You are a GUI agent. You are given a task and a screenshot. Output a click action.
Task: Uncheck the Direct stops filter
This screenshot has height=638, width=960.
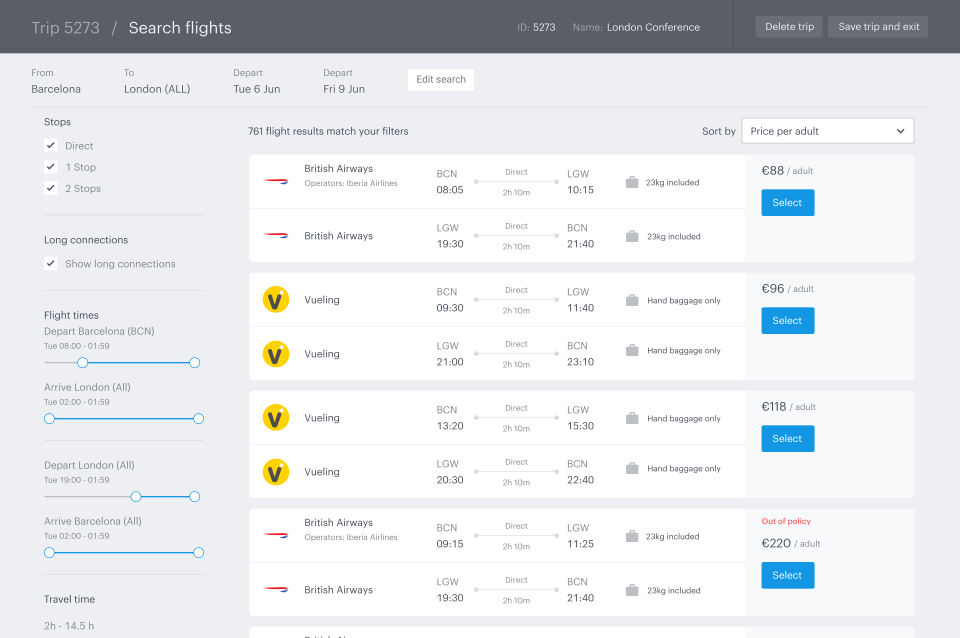[x=51, y=145]
